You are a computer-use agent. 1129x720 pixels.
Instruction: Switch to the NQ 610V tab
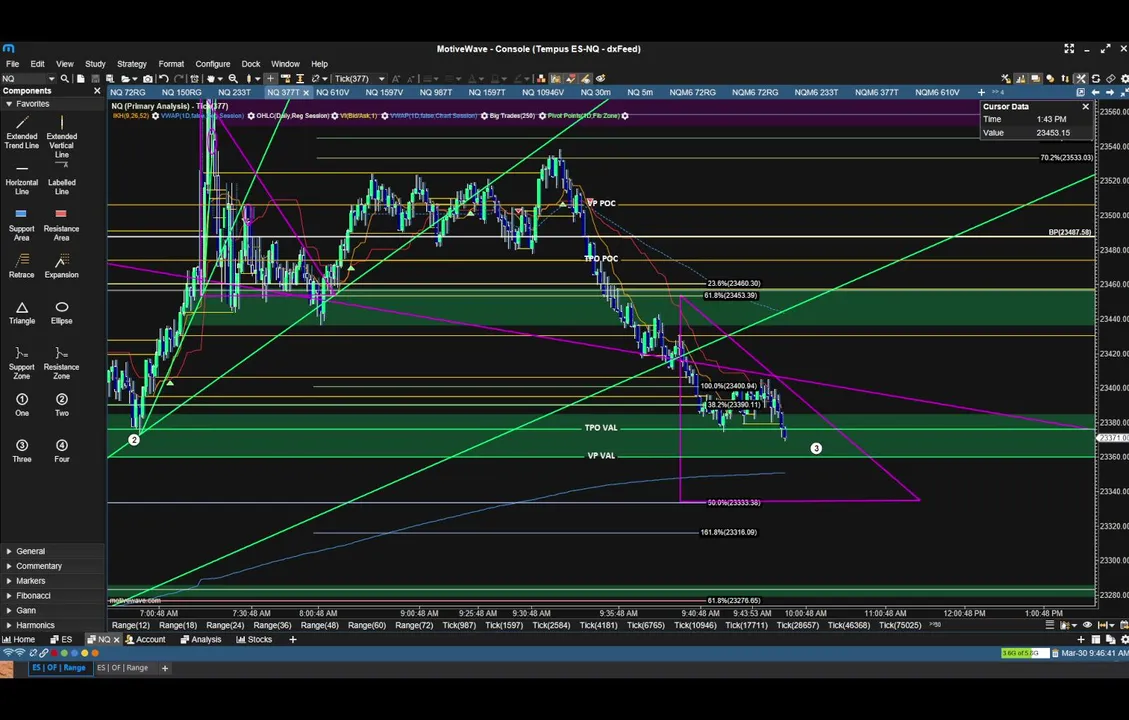click(333, 92)
